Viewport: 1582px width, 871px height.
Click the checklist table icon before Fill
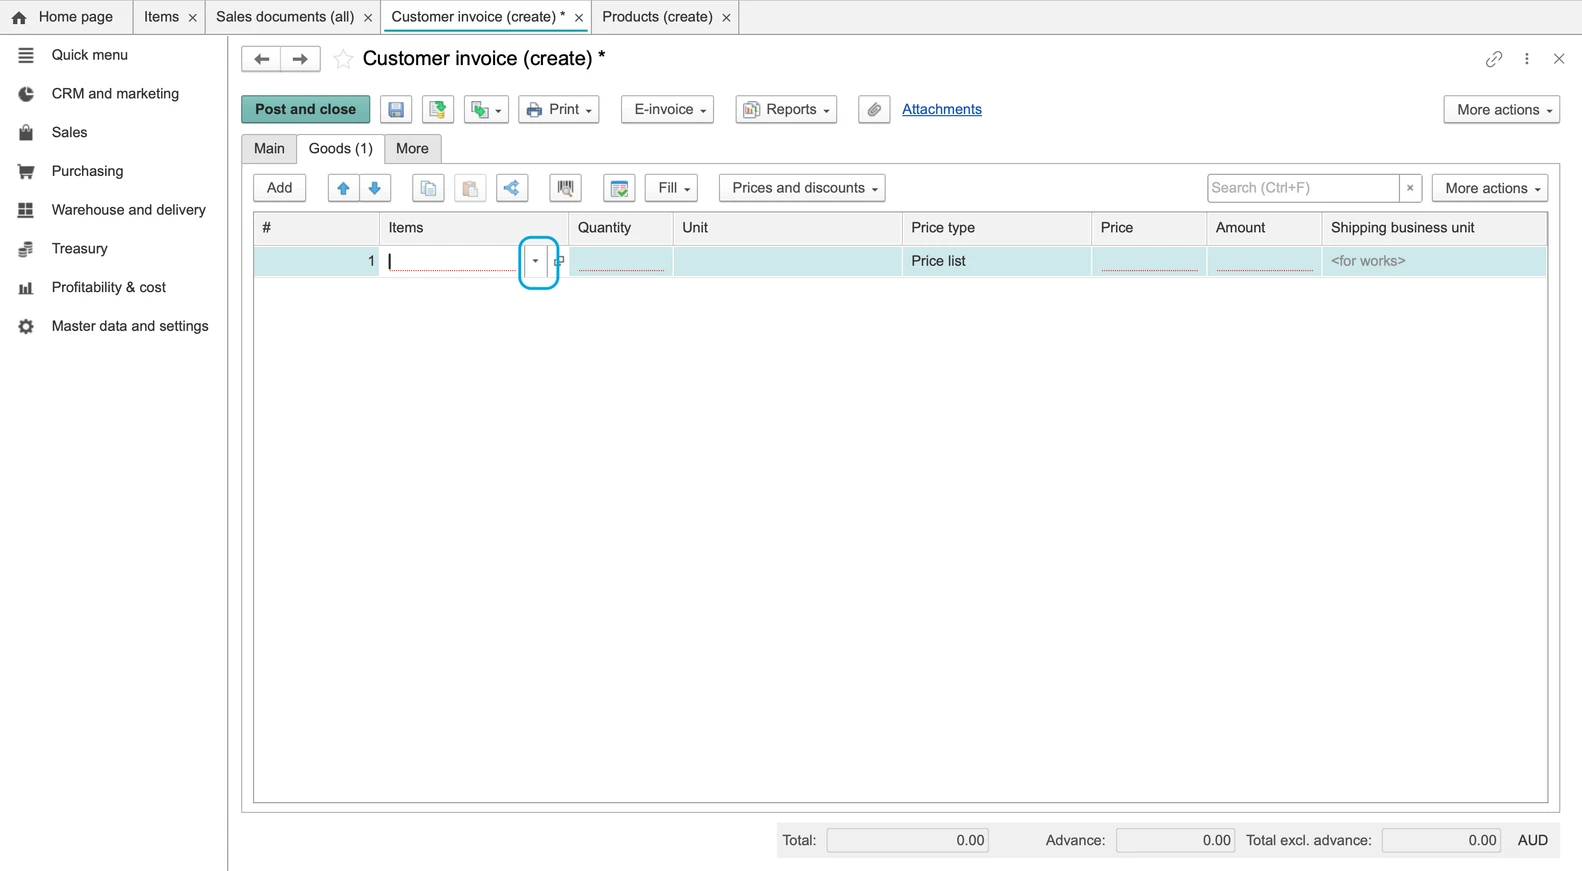pos(619,188)
